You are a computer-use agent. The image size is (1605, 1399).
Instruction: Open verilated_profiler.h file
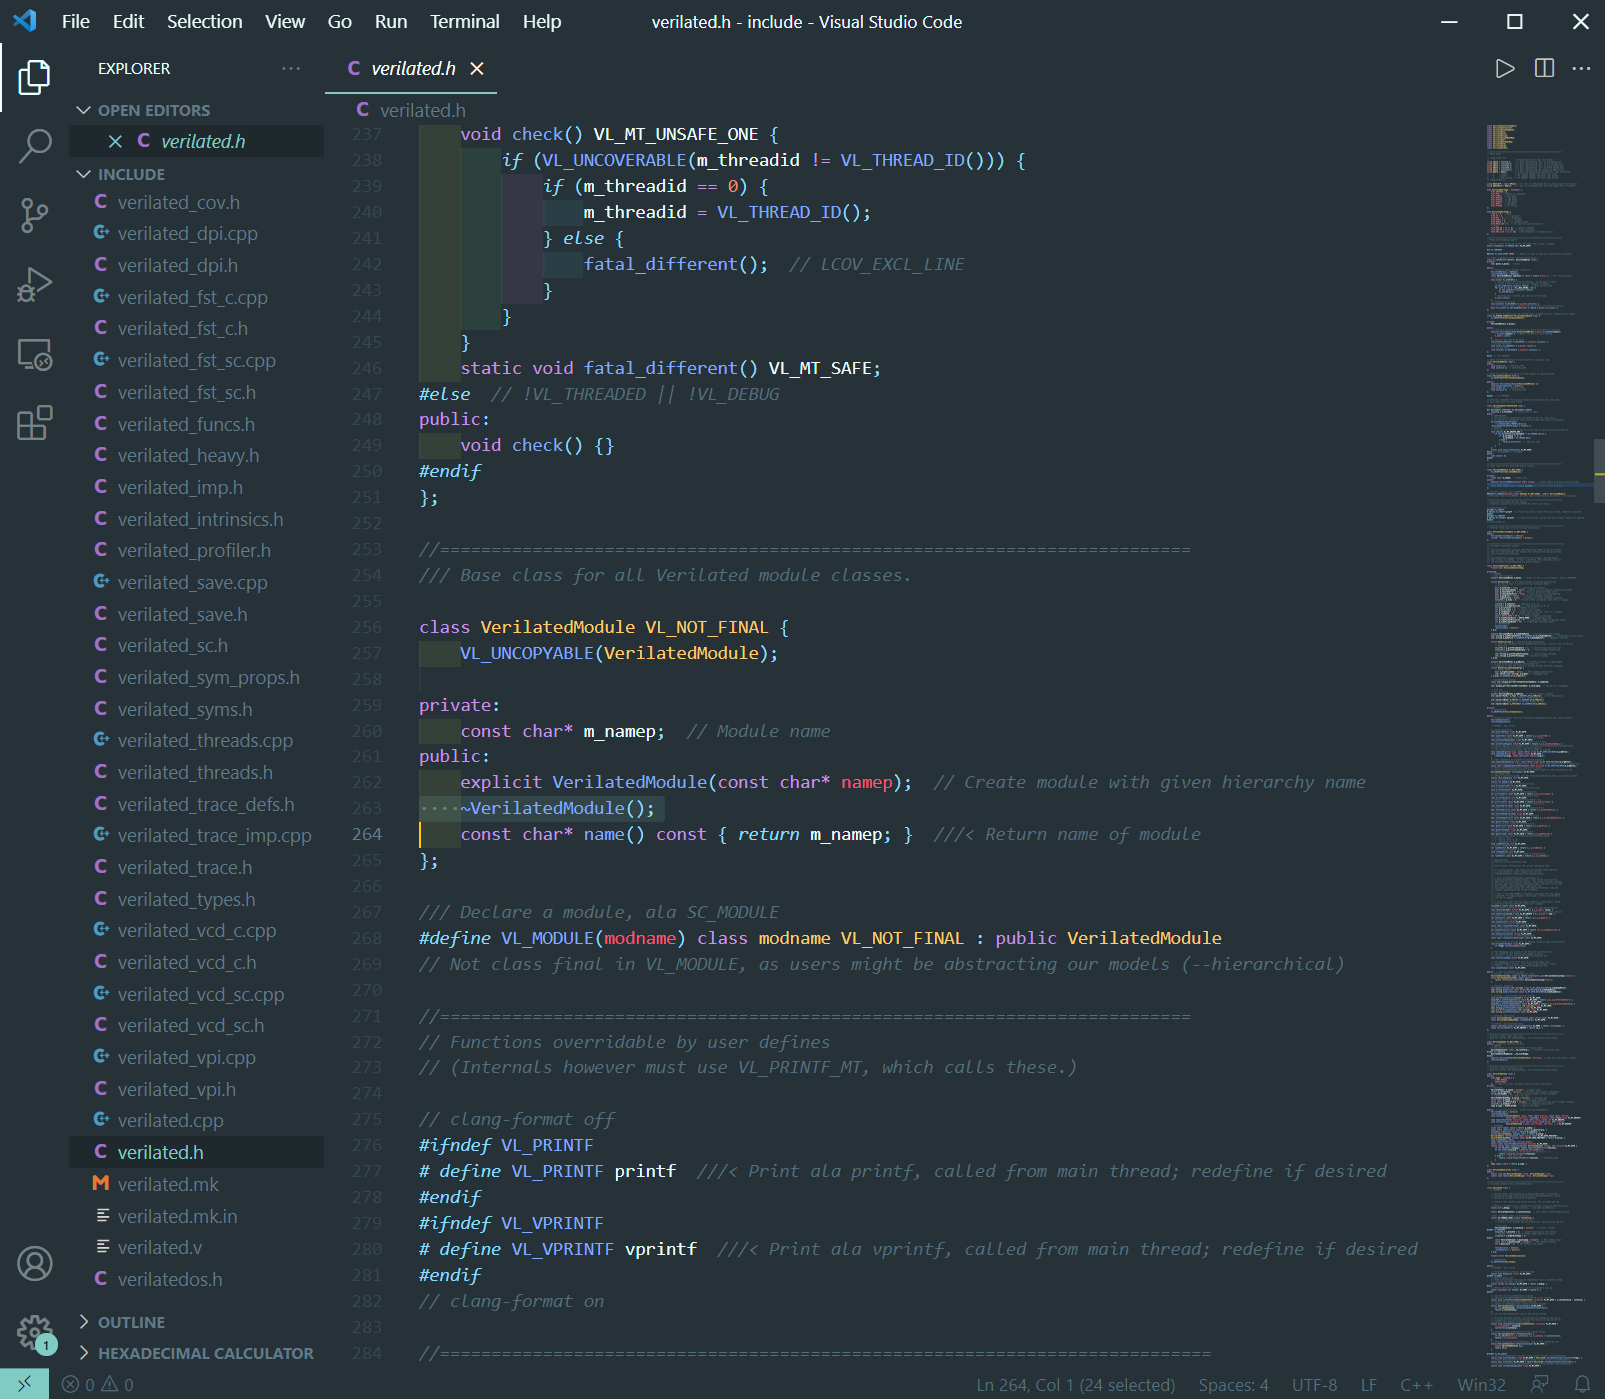pyautogui.click(x=196, y=550)
